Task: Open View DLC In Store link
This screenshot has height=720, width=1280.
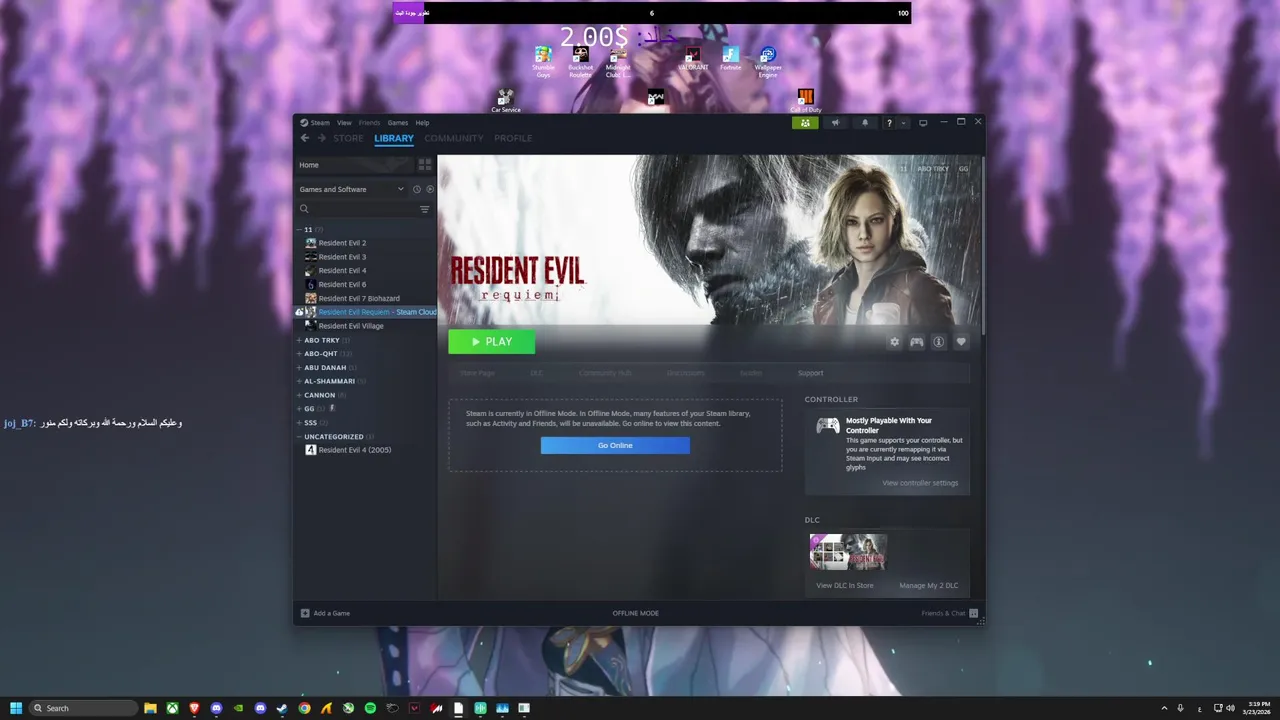Action: click(x=844, y=586)
